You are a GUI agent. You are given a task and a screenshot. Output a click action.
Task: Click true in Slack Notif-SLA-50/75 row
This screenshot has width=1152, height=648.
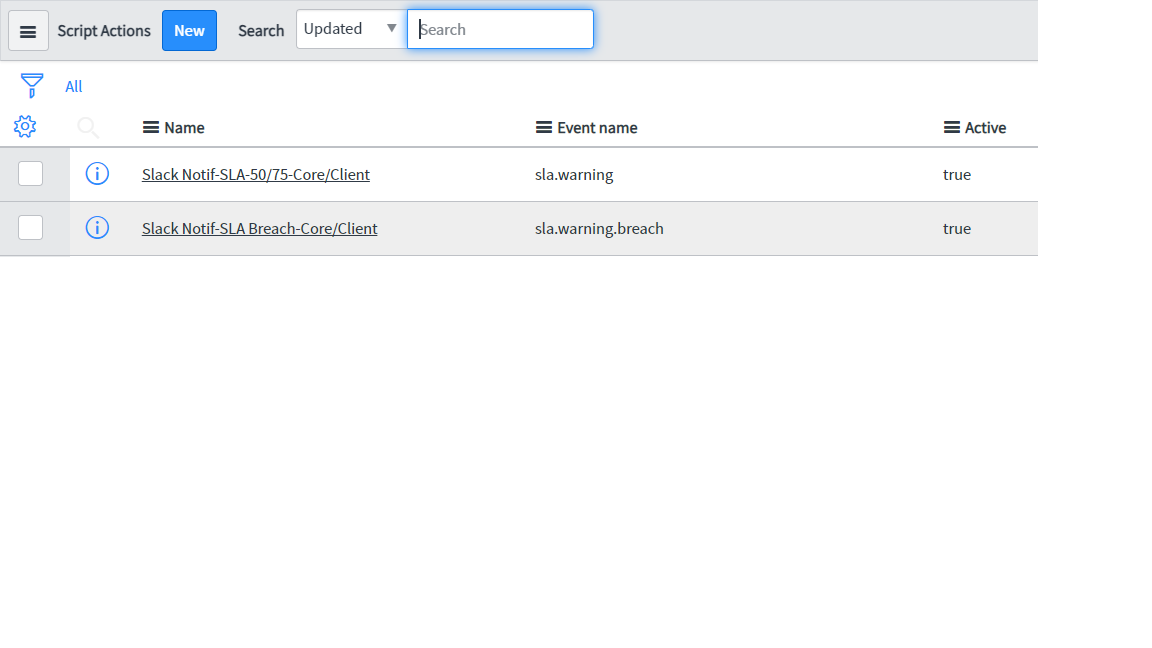coord(957,175)
